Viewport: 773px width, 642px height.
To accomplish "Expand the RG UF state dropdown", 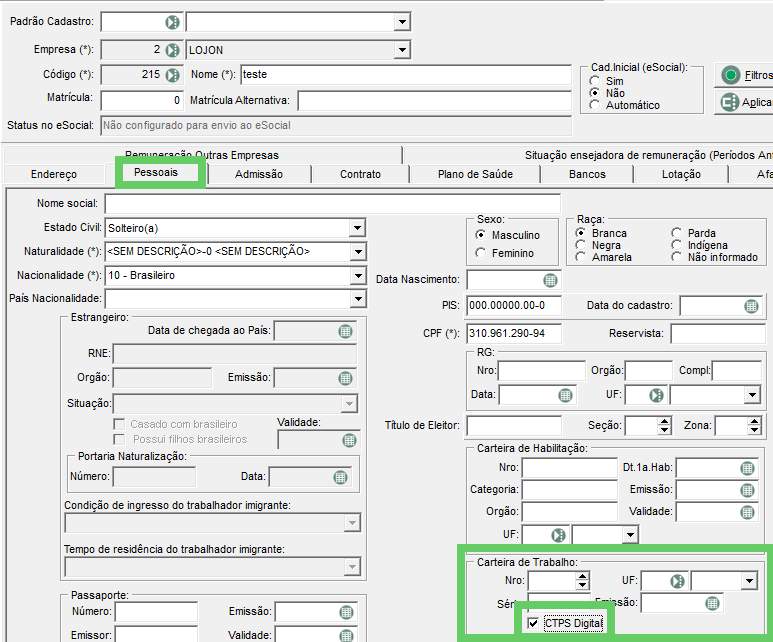I will click(752, 395).
